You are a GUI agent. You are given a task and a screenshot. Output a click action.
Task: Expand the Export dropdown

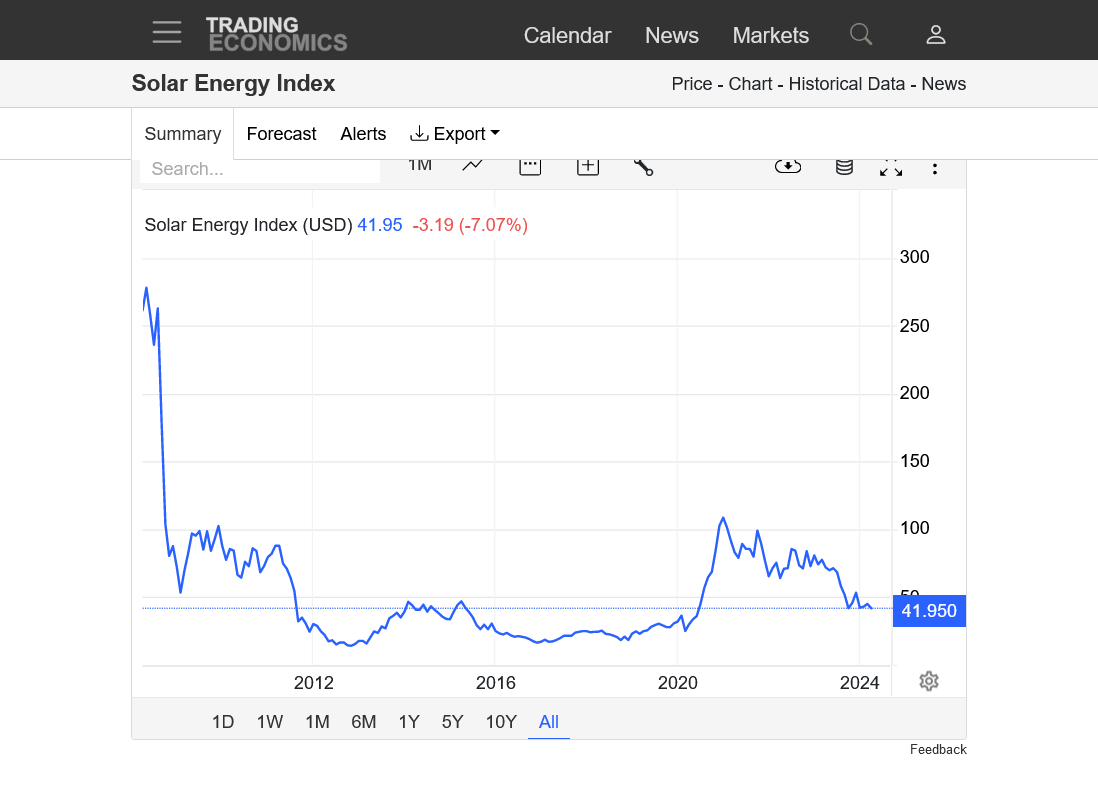(x=455, y=134)
